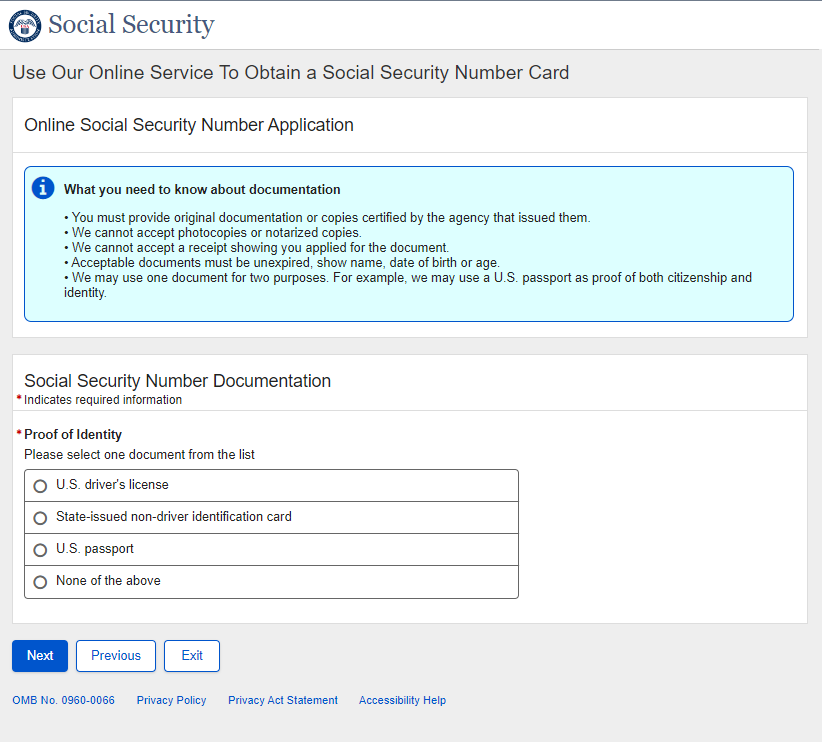Click the Social Security seal logo
Image resolution: width=822 pixels, height=742 pixels.
(25, 25)
